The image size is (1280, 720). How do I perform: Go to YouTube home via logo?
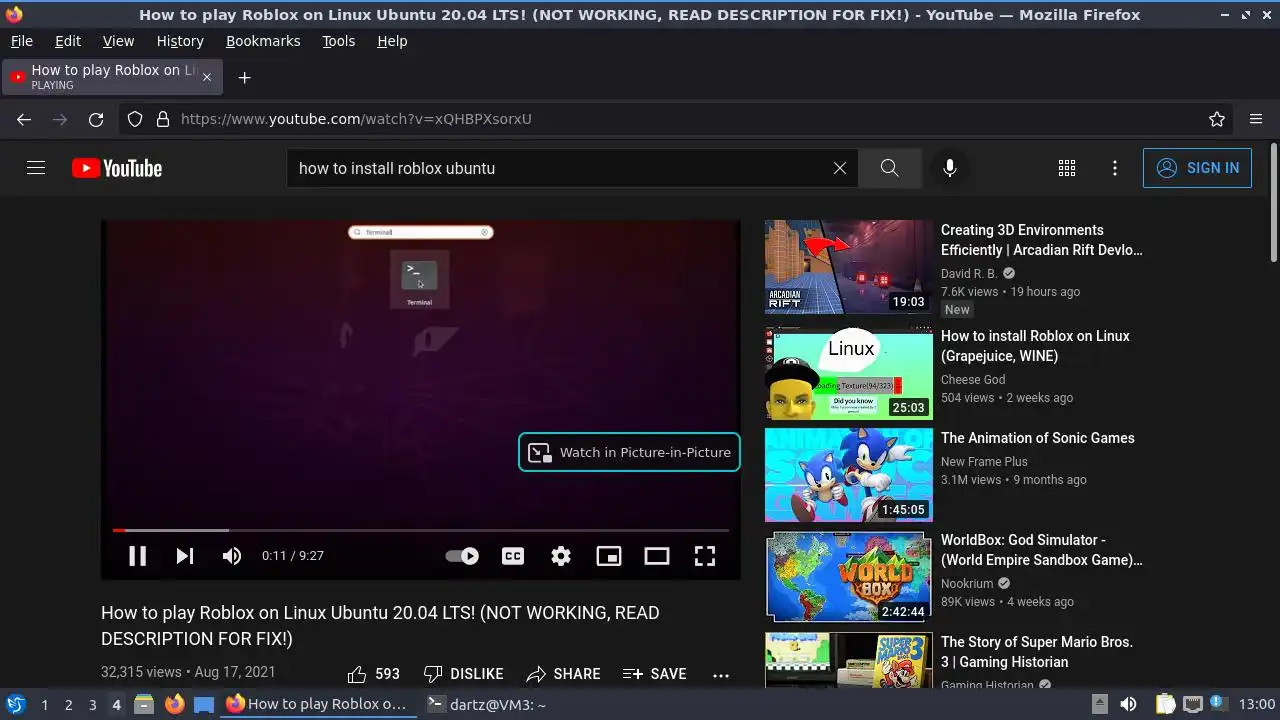117,168
